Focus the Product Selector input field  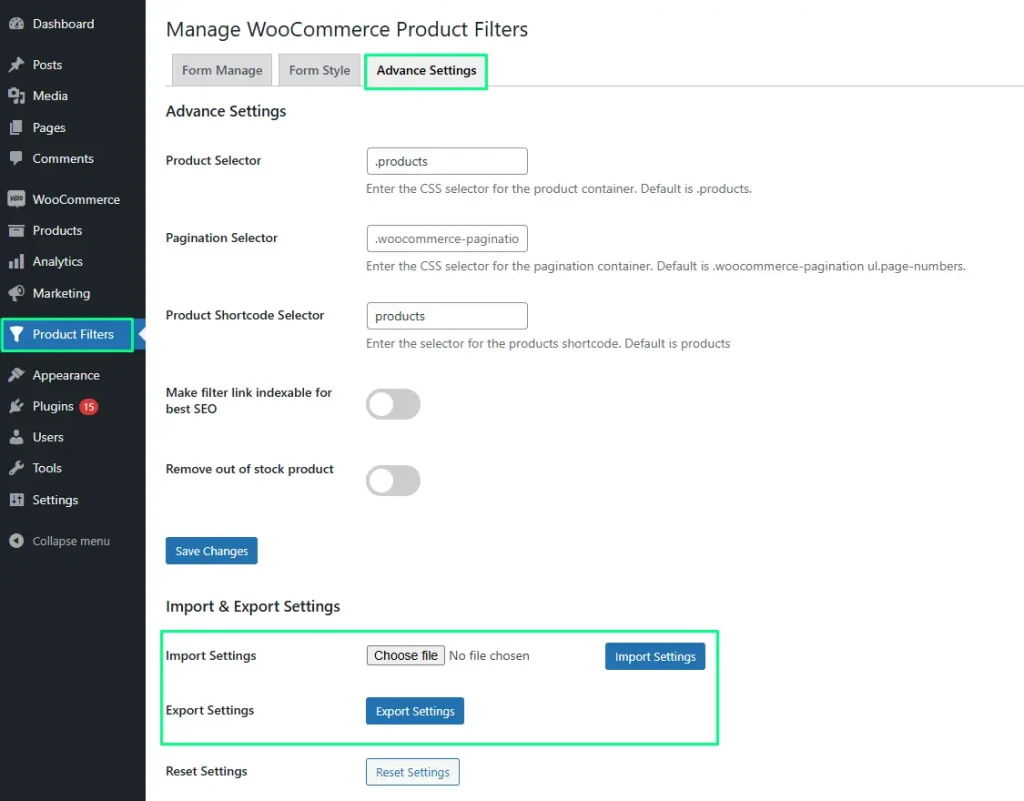tap(447, 161)
